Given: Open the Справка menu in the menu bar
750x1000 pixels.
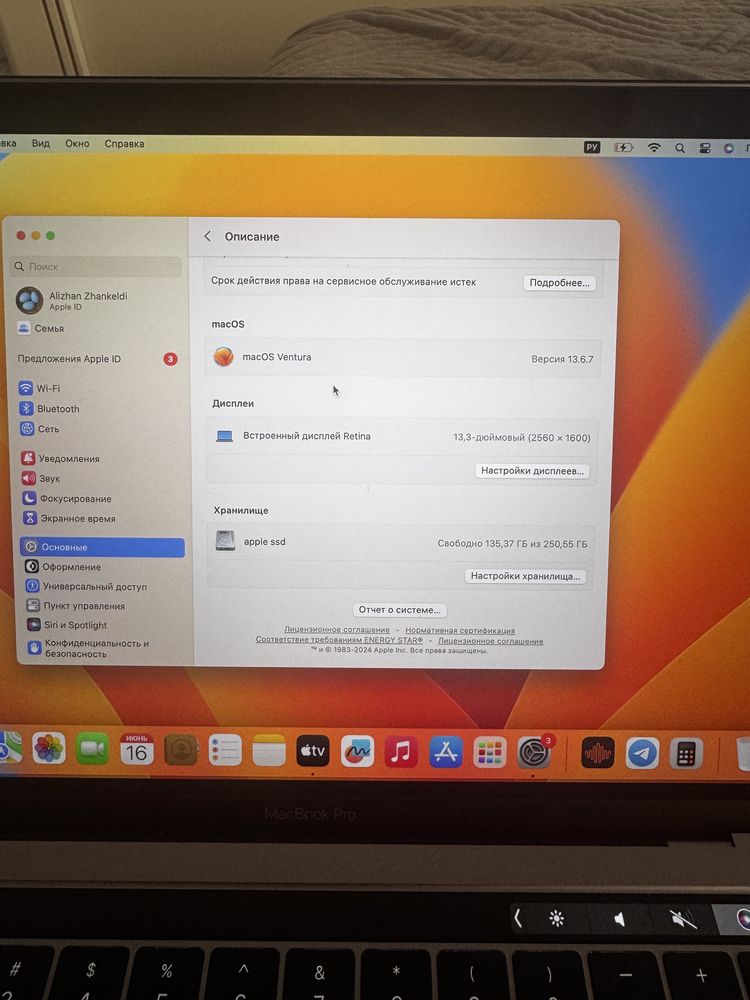Looking at the screenshot, I should (x=124, y=144).
